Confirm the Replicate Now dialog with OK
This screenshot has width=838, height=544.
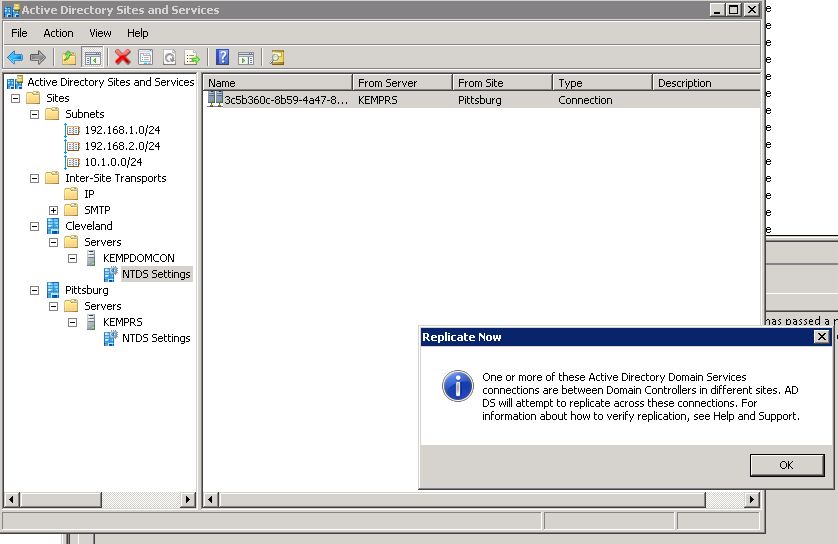(787, 465)
